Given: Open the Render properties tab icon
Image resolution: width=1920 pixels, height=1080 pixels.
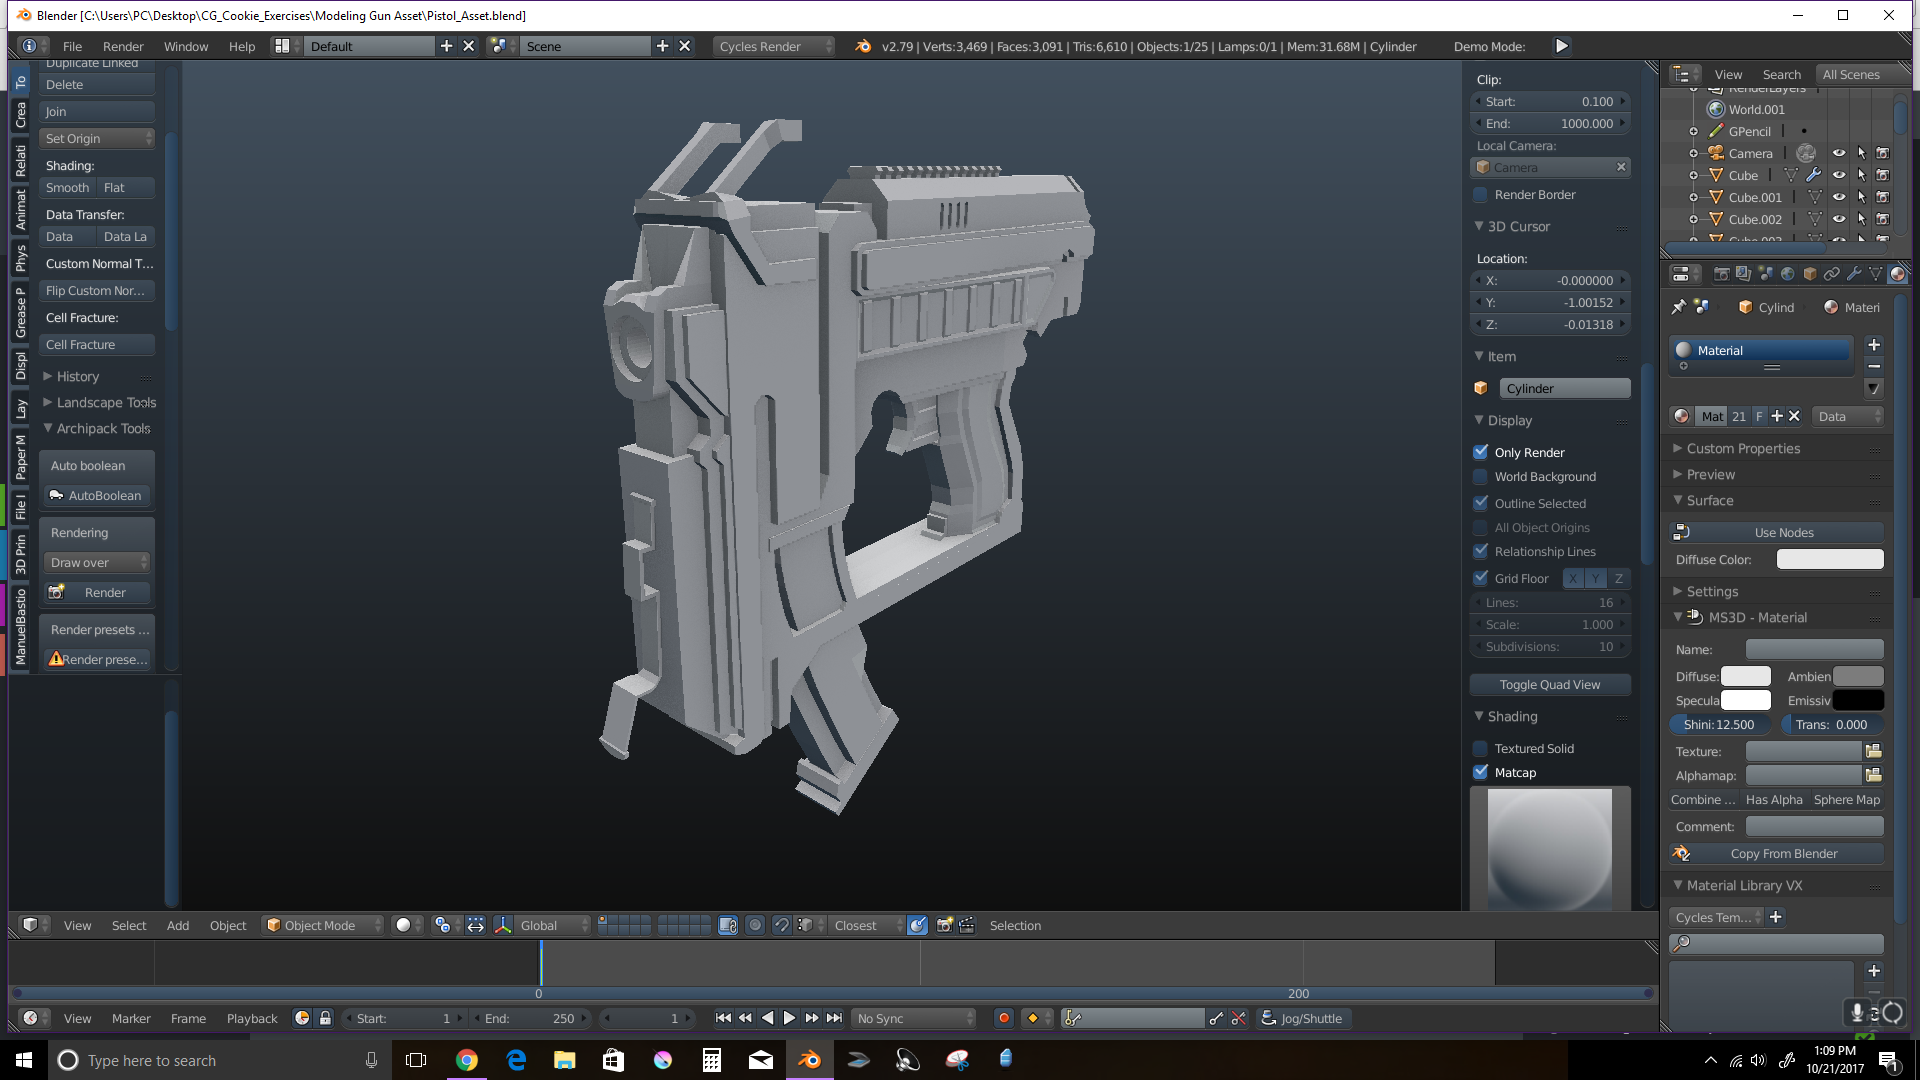Looking at the screenshot, I should pyautogui.click(x=1721, y=274).
